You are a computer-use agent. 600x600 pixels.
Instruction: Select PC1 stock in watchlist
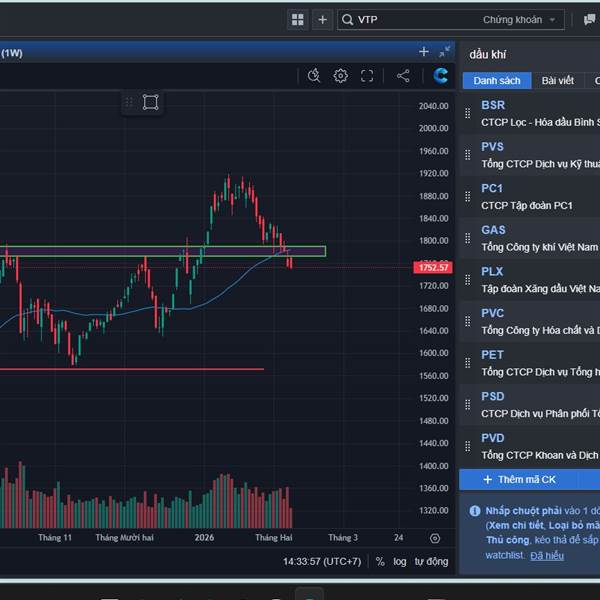(492, 188)
